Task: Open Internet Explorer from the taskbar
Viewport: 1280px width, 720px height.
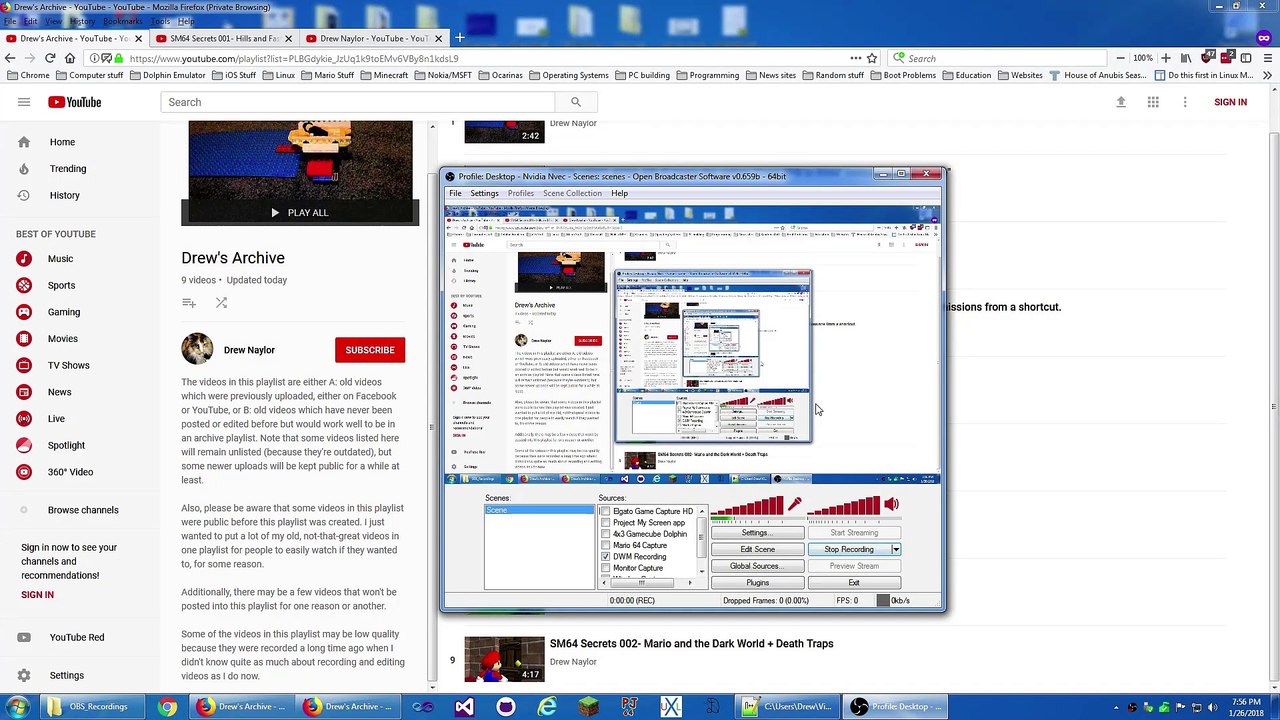Action: pyautogui.click(x=547, y=707)
